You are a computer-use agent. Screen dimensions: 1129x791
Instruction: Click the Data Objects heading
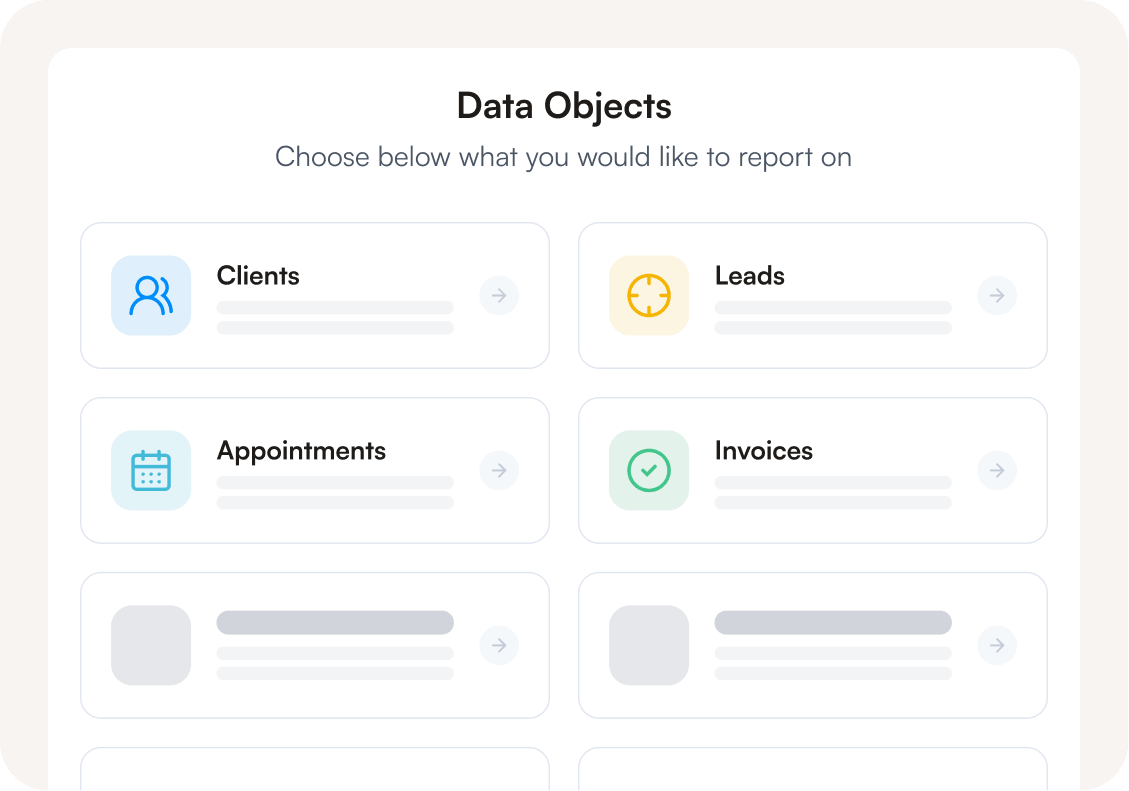point(564,107)
